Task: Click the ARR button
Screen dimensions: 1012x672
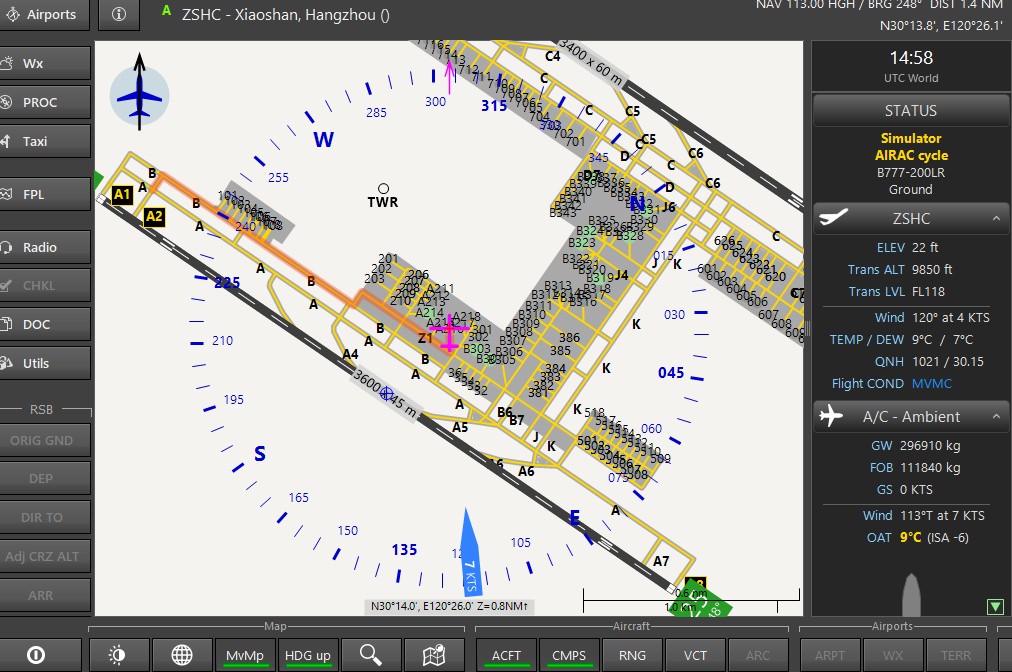Action: click(x=45, y=595)
